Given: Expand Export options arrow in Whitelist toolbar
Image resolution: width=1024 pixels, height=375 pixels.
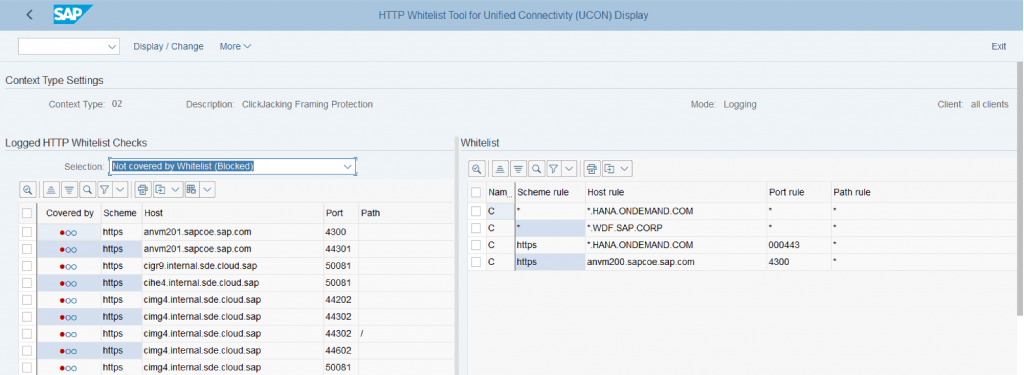Looking at the screenshot, I should (625, 169).
